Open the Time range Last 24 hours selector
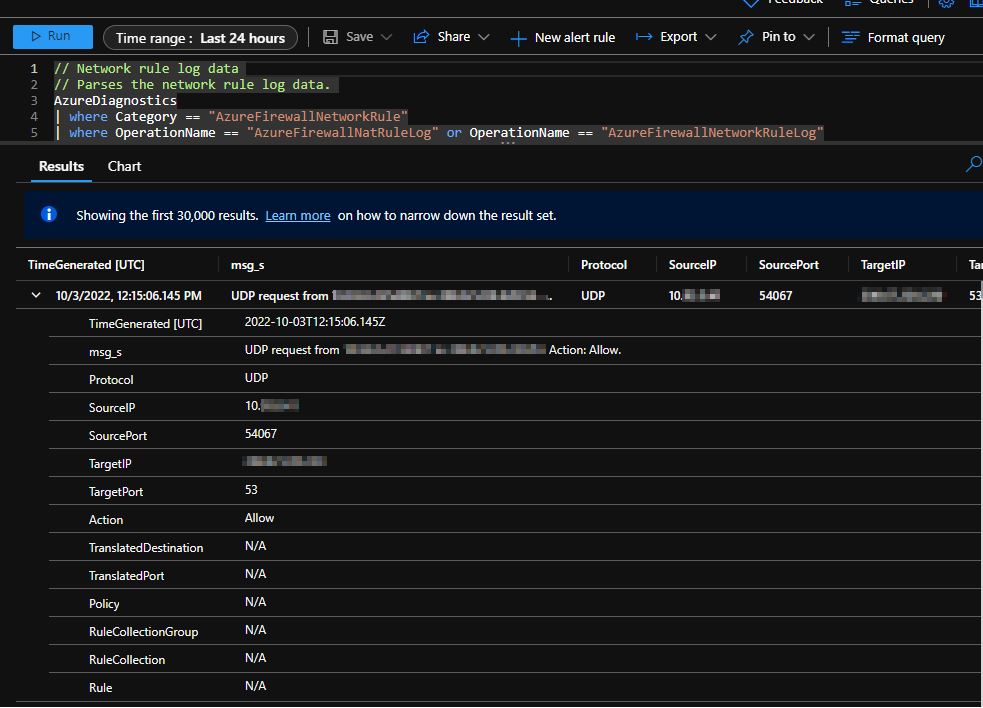The height and width of the screenshot is (708, 983). tap(200, 38)
